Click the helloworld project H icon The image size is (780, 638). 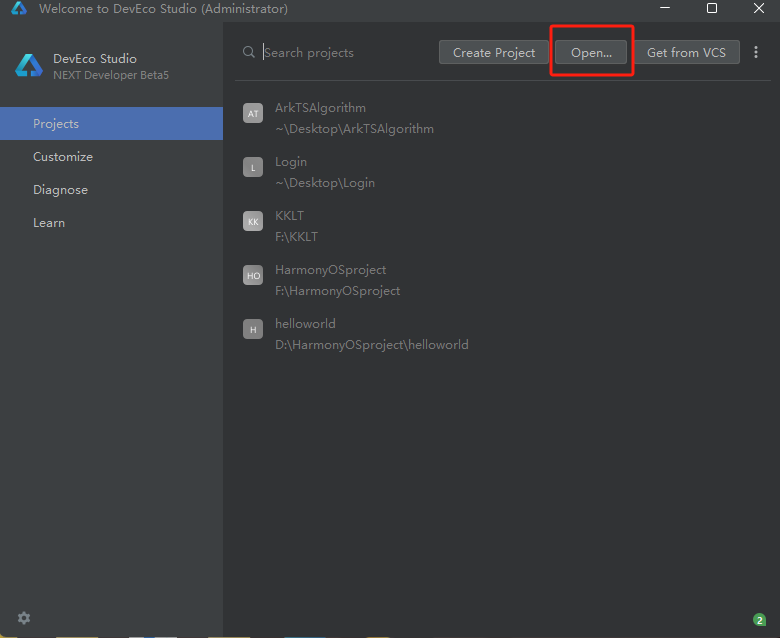coord(253,330)
